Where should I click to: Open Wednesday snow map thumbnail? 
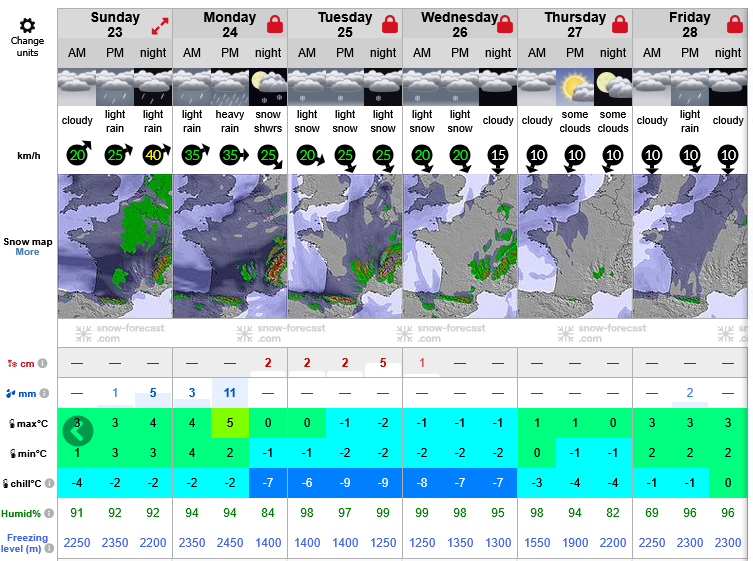coord(460,246)
